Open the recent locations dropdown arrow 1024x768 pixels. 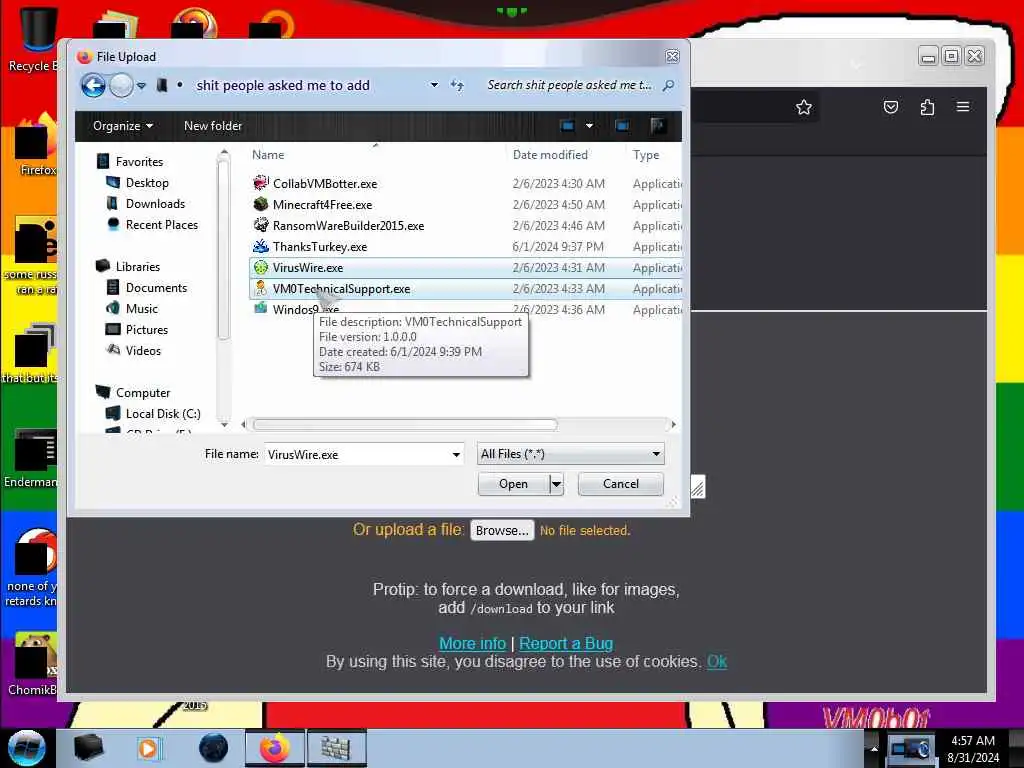(x=141, y=86)
